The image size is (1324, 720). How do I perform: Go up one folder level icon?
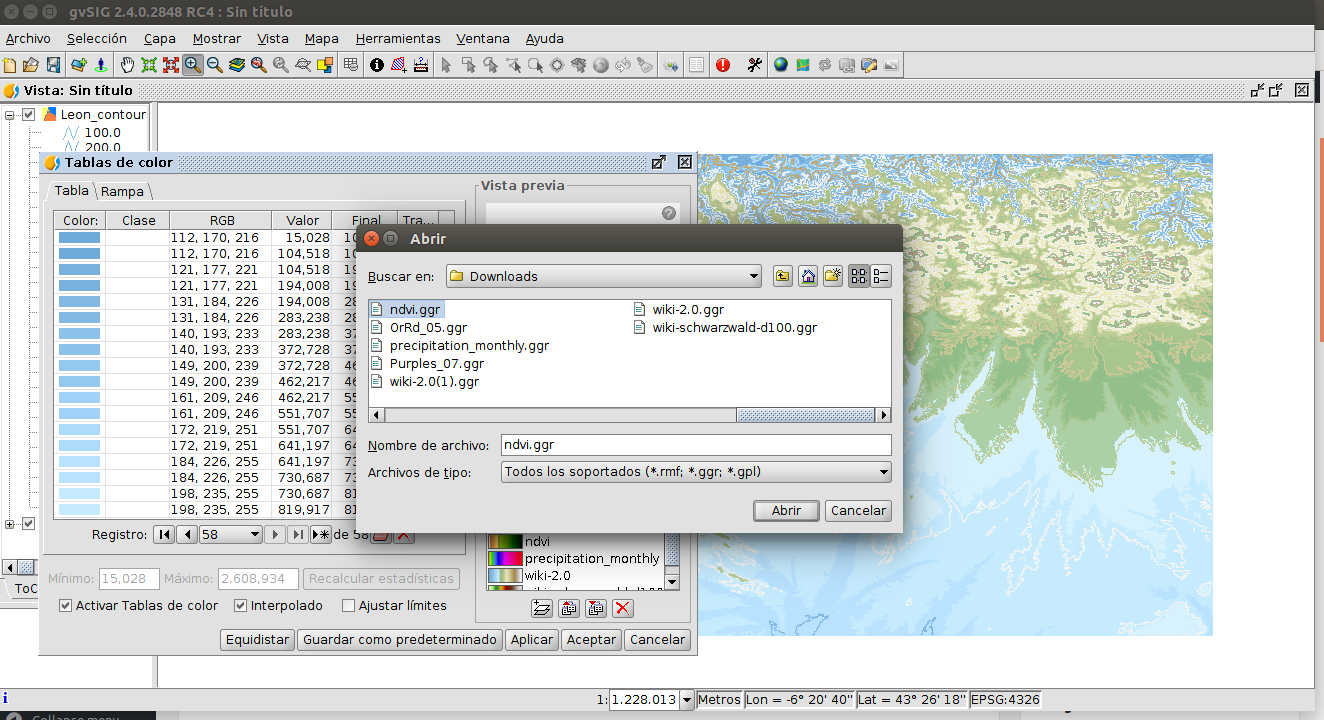pyautogui.click(x=782, y=277)
